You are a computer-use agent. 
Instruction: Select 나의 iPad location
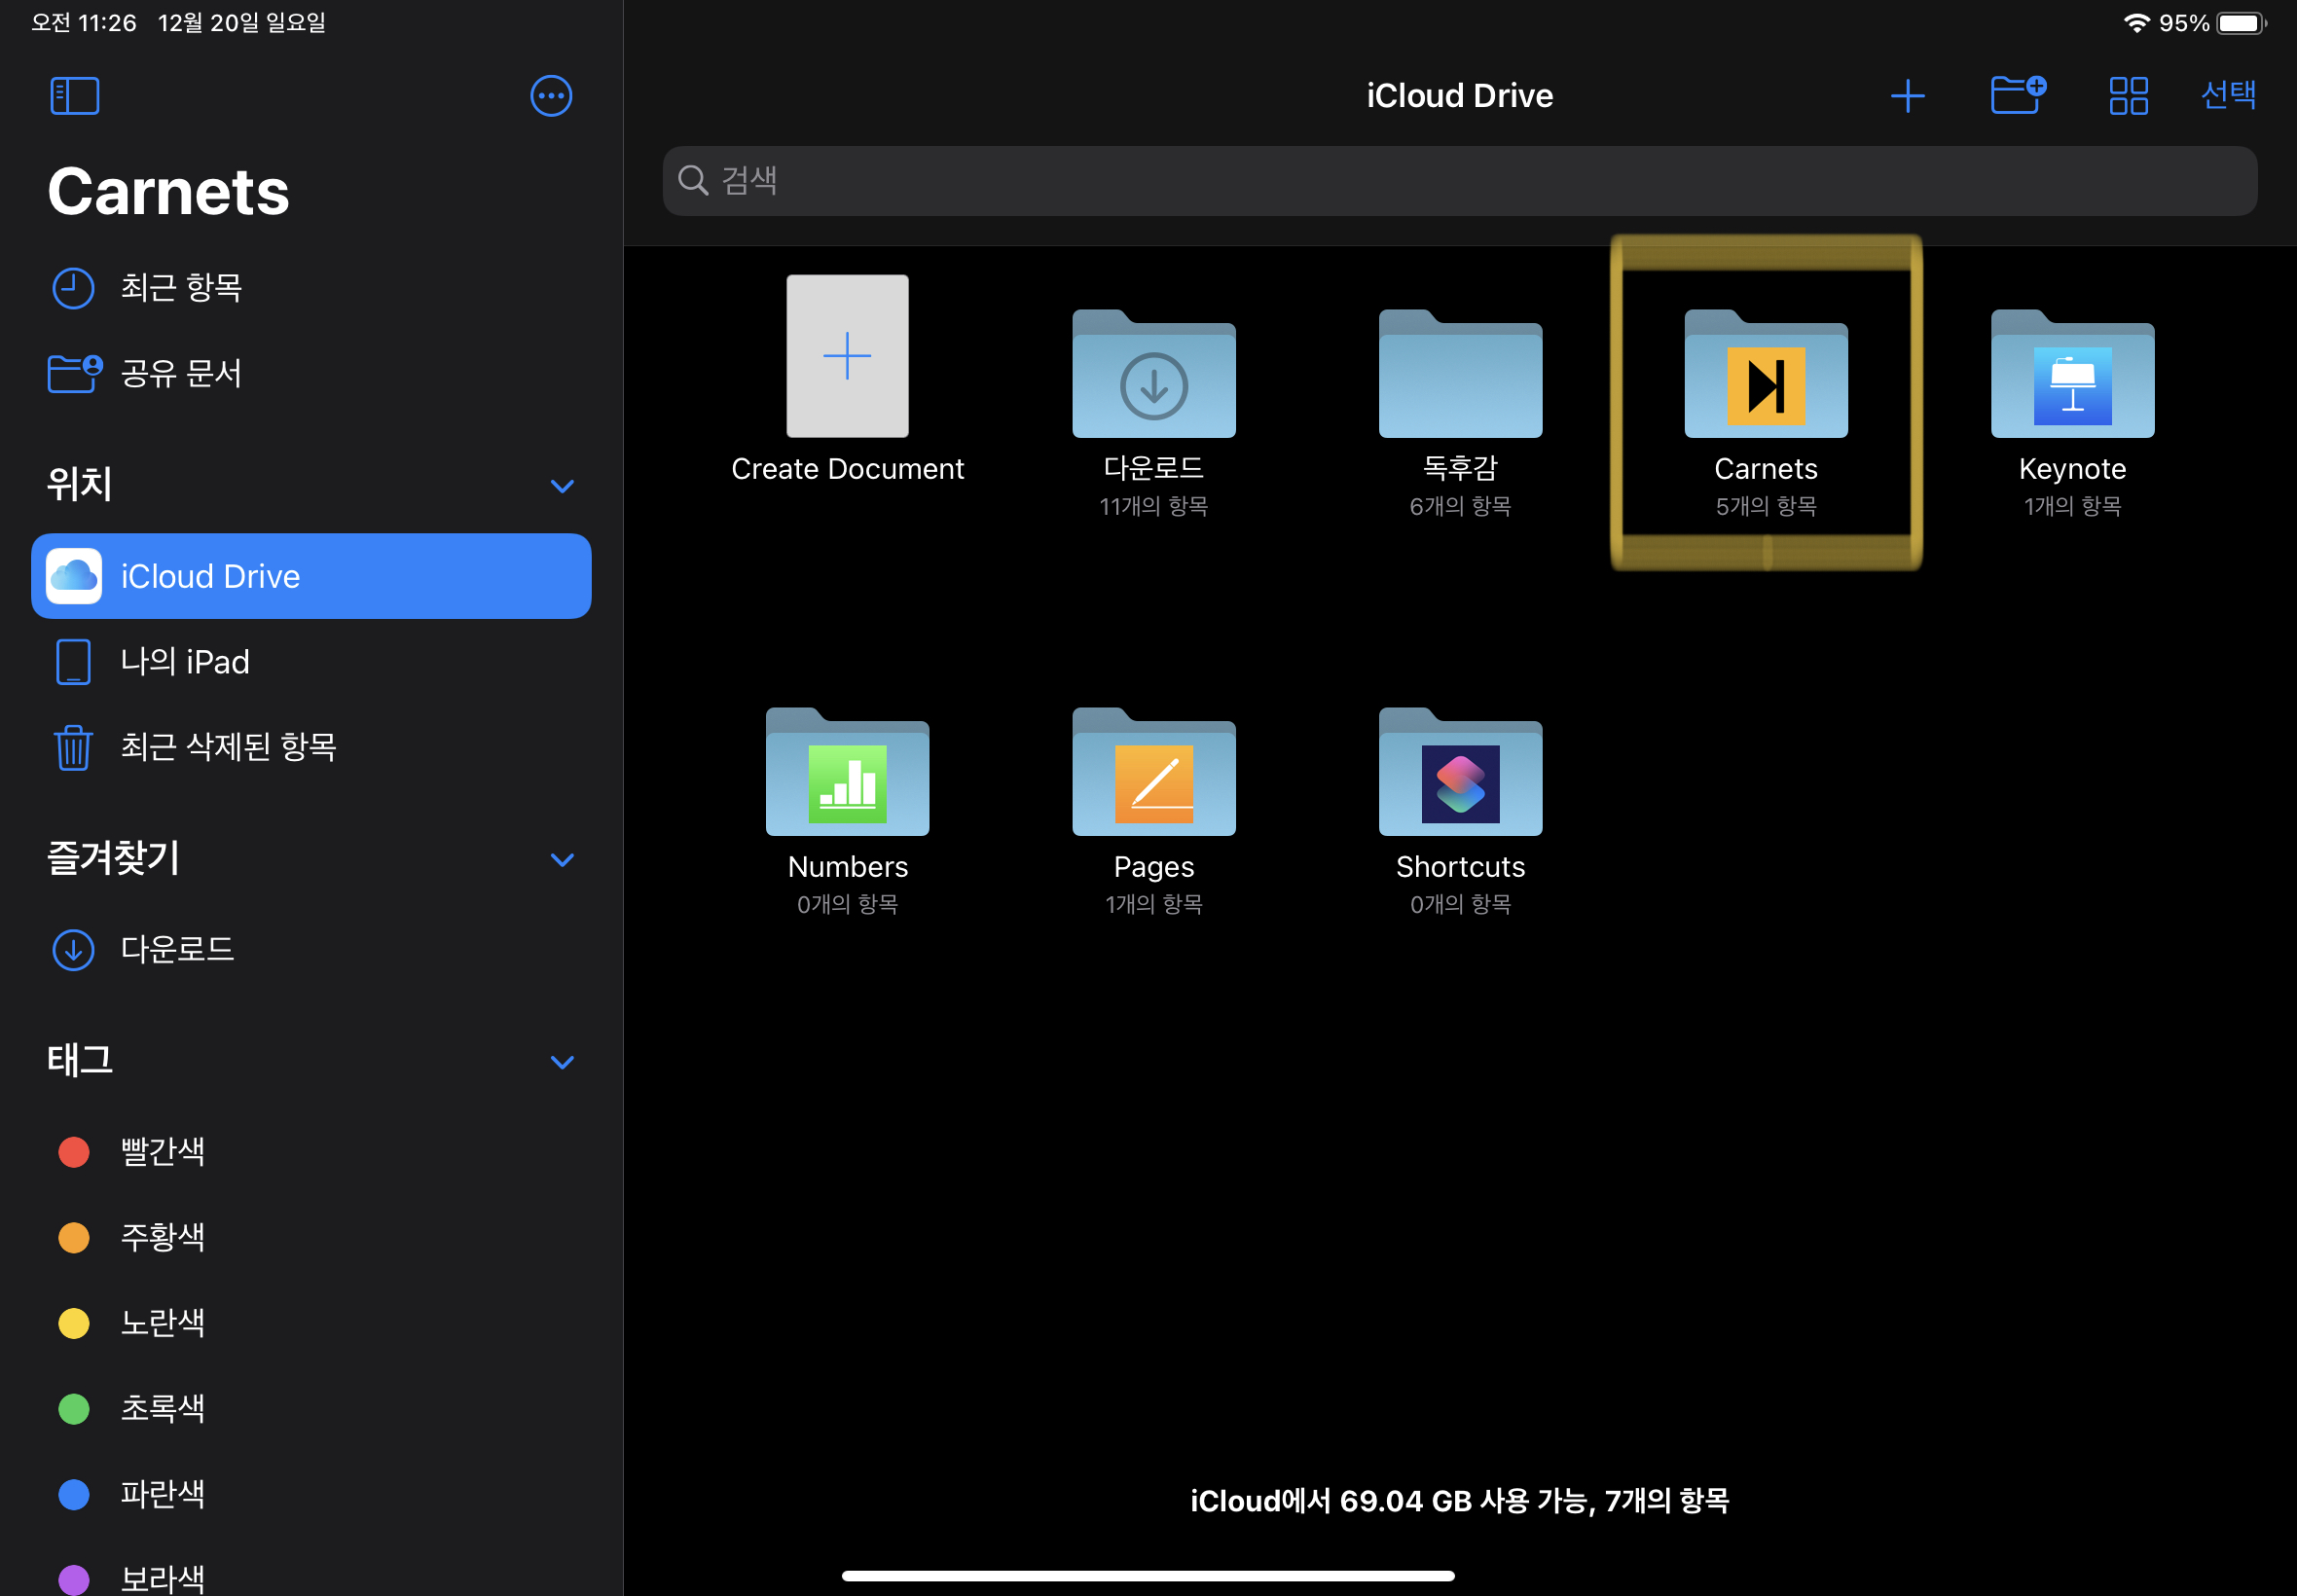[x=185, y=662]
